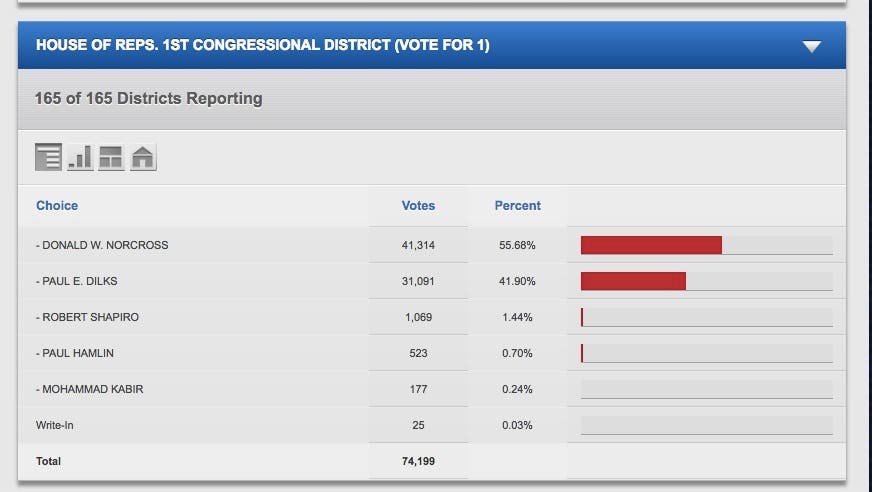Switch to the bar chart view icon

pos(80,157)
